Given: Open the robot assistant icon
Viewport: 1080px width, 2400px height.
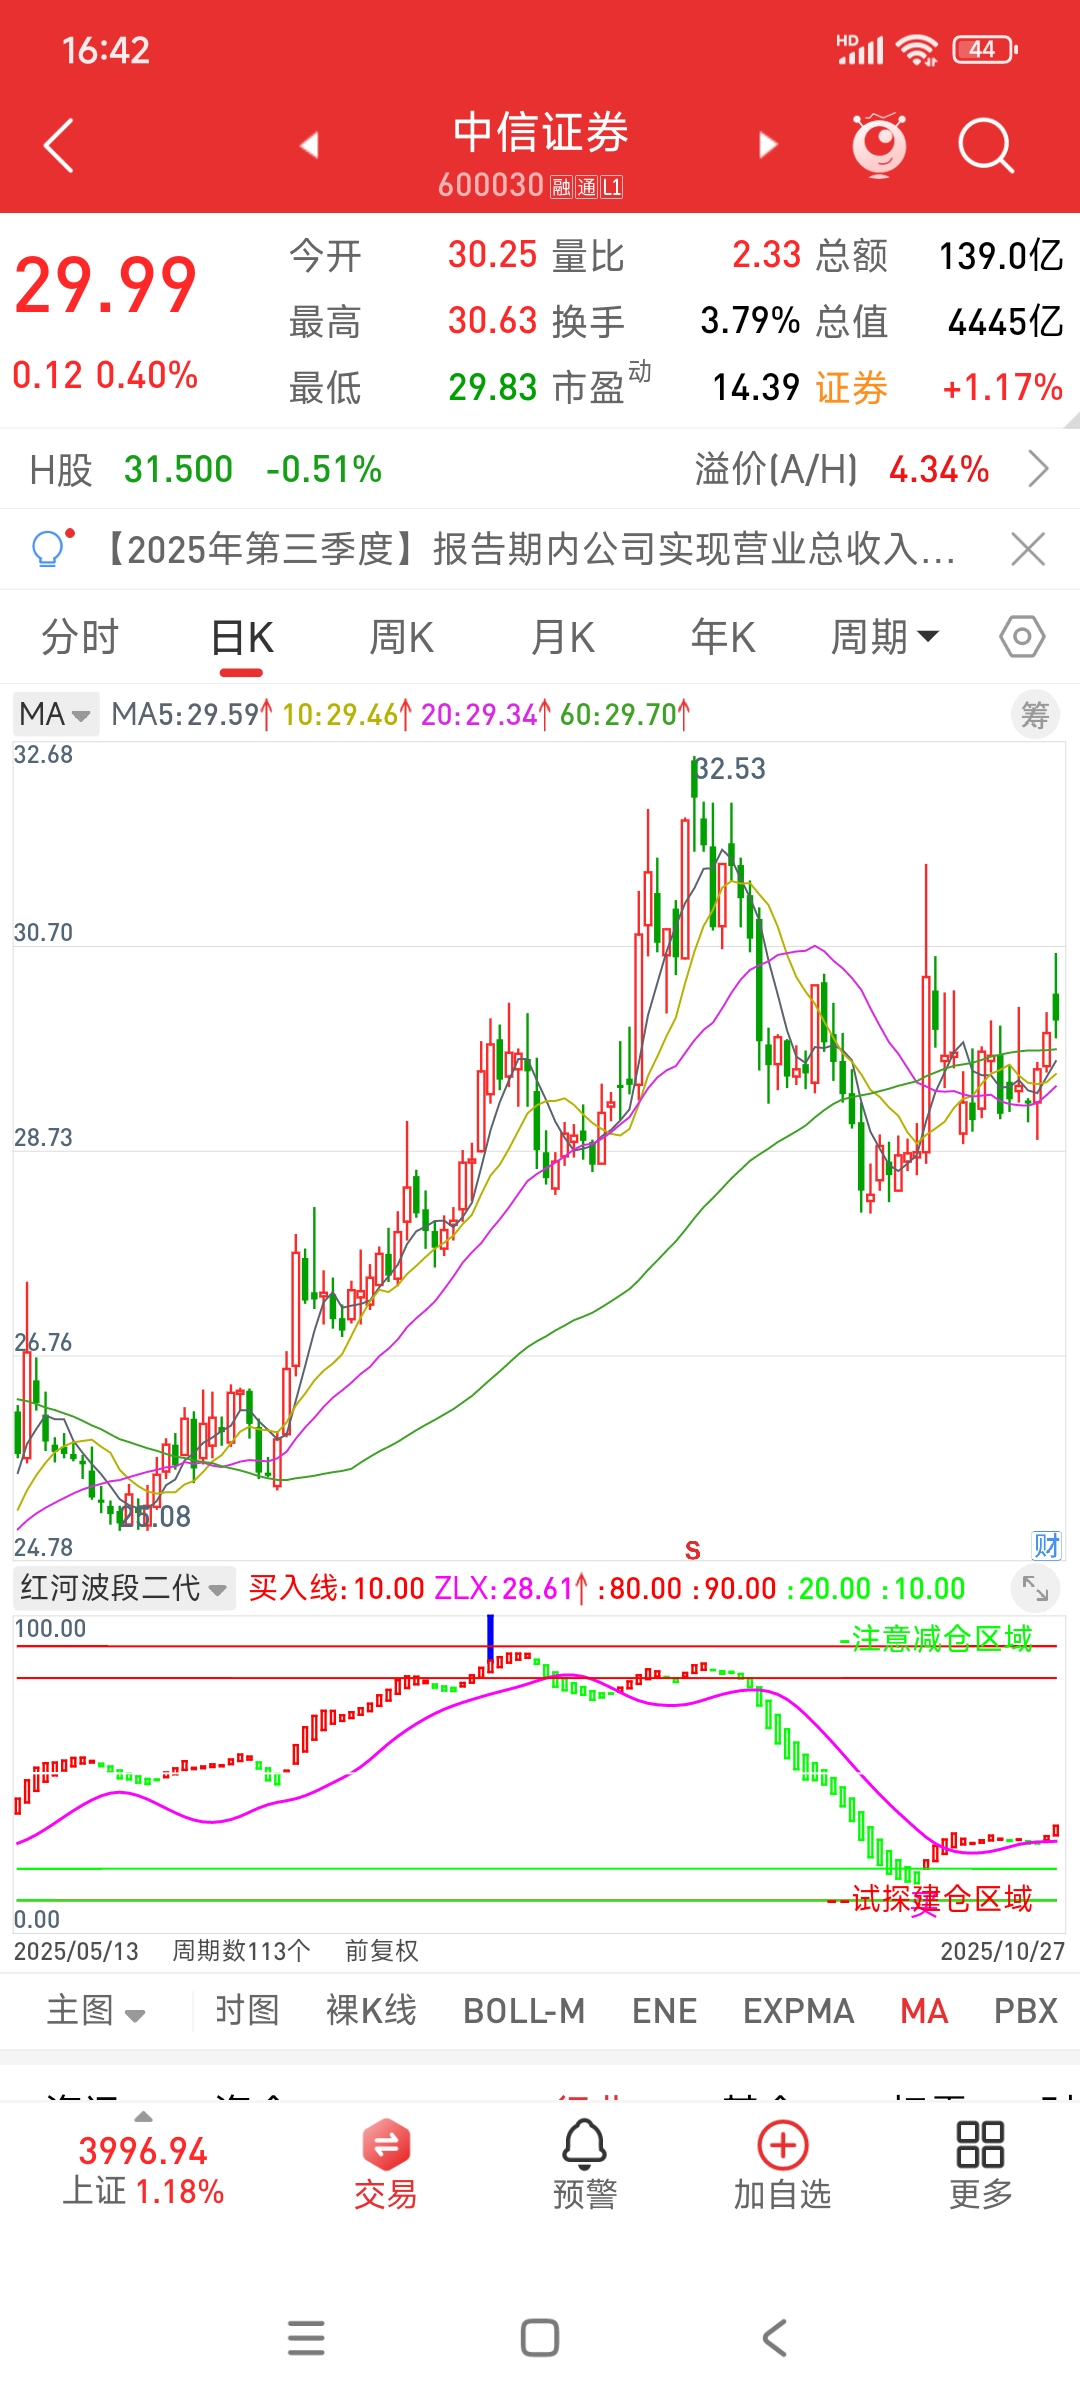Looking at the screenshot, I should tap(879, 146).
